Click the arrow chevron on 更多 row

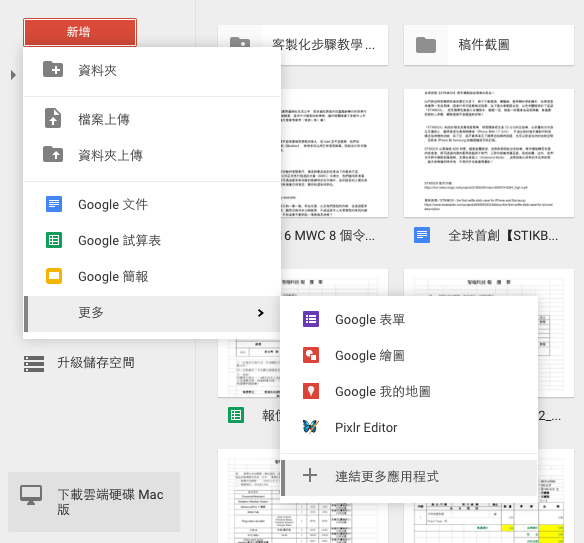[x=261, y=313]
